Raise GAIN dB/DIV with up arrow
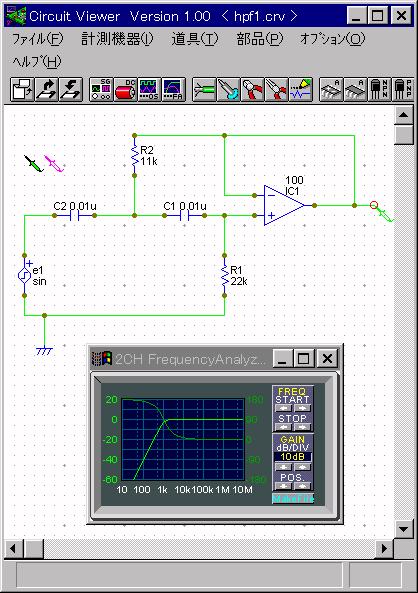This screenshot has width=418, height=593. tap(302, 467)
